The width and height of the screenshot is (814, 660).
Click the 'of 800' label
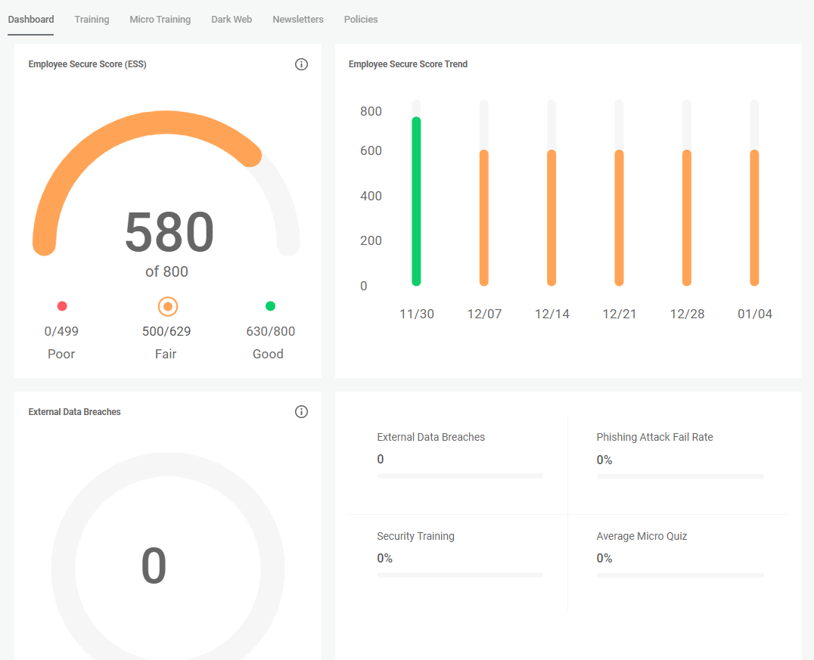pos(167,272)
